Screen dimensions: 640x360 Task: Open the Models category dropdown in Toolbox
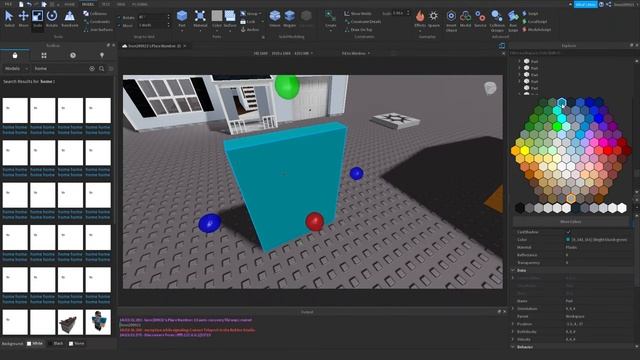pos(16,69)
